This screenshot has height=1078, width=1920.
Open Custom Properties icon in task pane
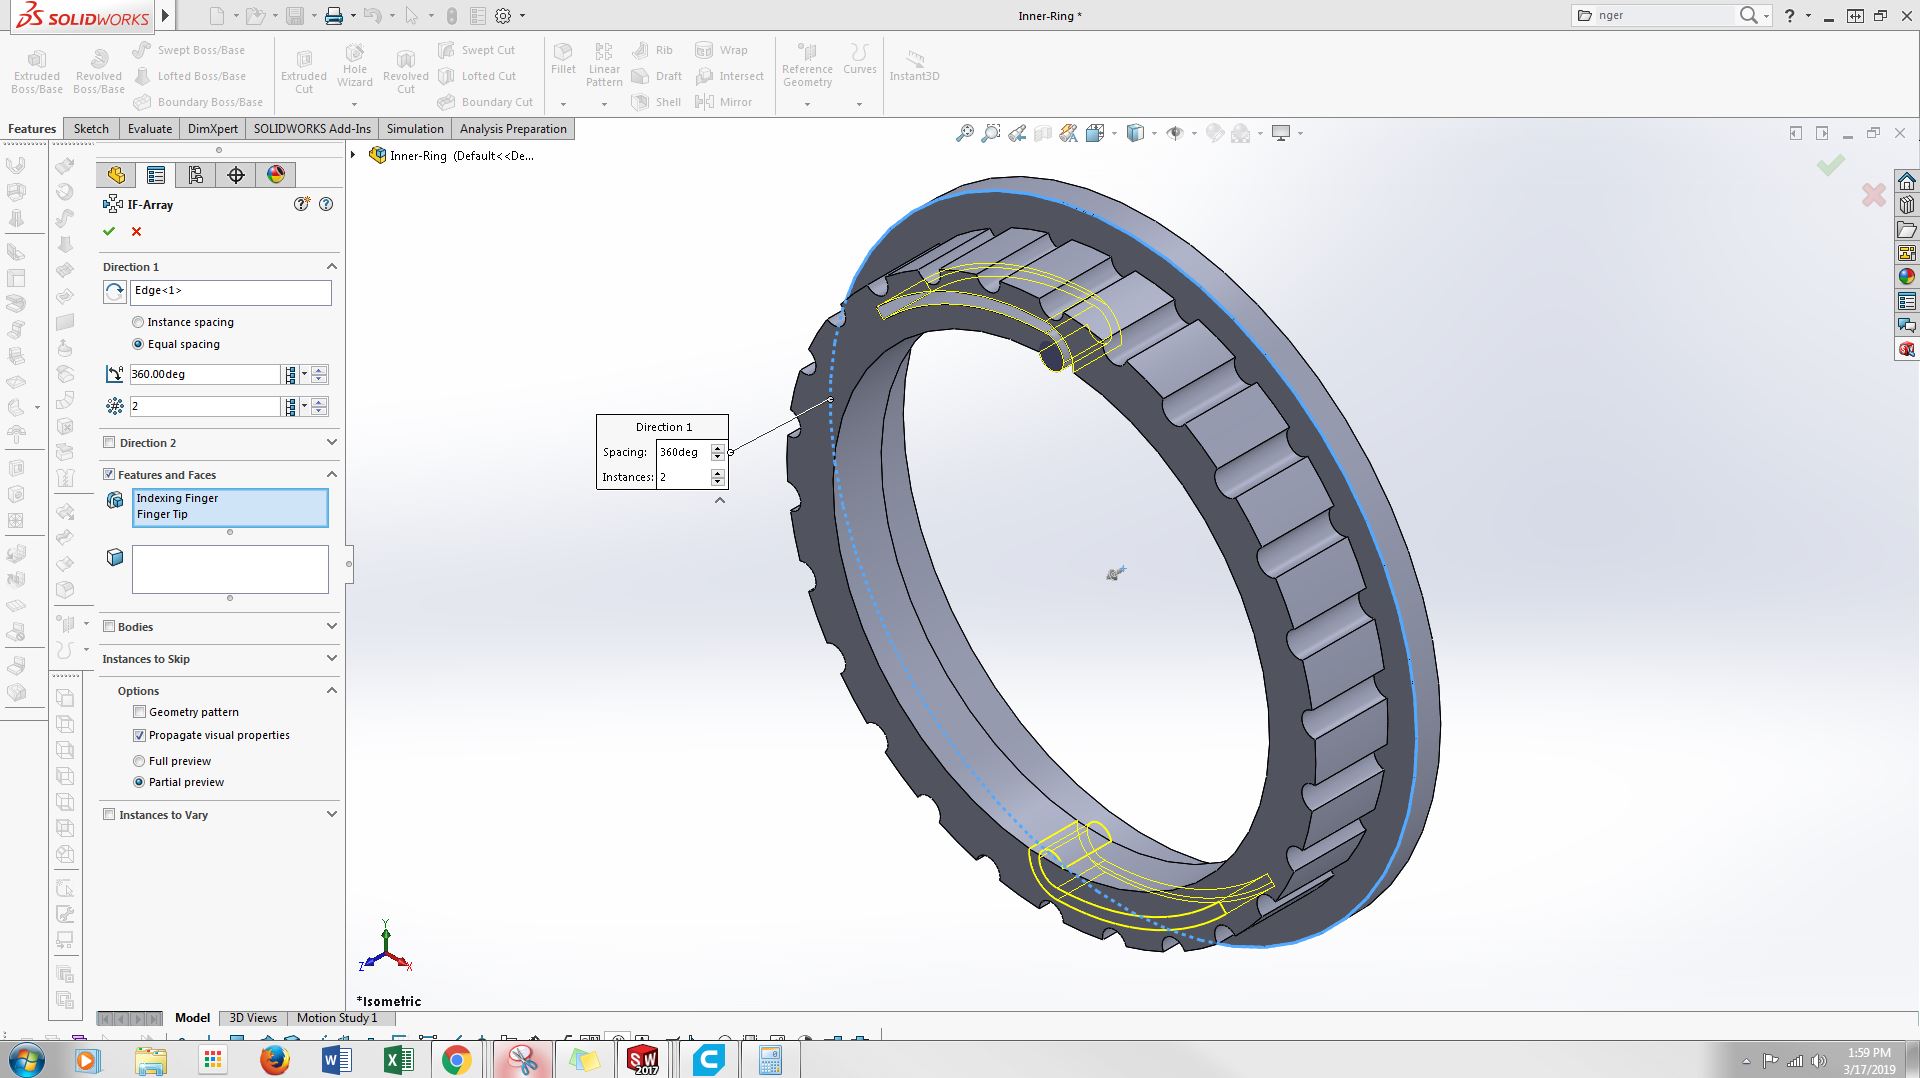click(x=1907, y=301)
